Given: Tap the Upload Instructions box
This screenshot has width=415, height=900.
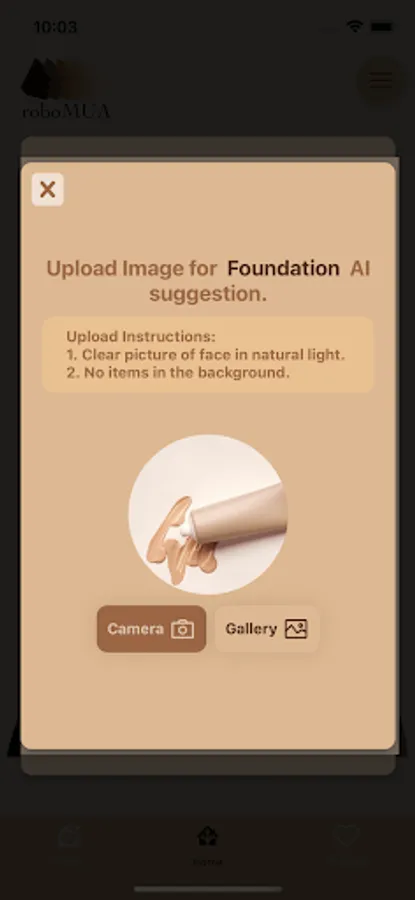Looking at the screenshot, I should pos(207,355).
